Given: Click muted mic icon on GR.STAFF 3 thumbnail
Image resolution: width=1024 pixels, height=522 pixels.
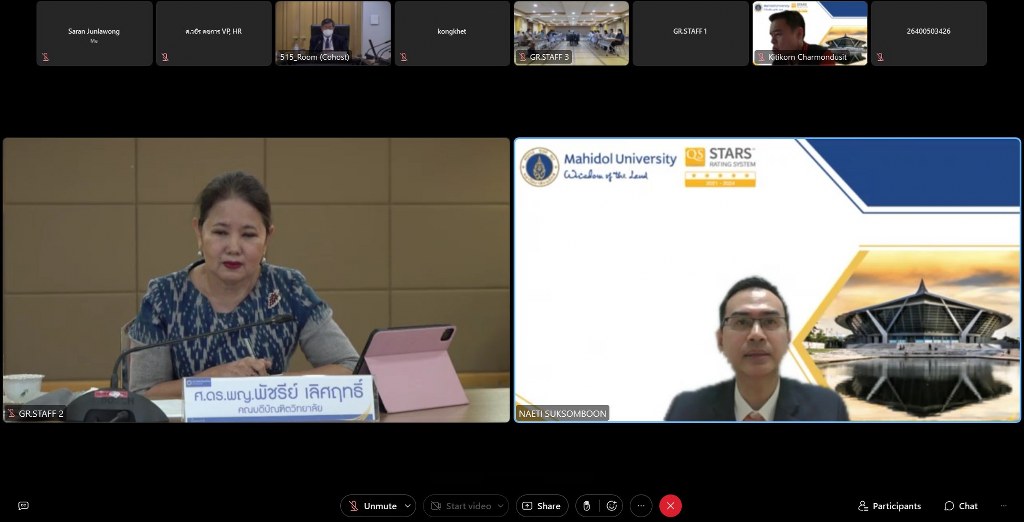Looking at the screenshot, I should 522,58.
